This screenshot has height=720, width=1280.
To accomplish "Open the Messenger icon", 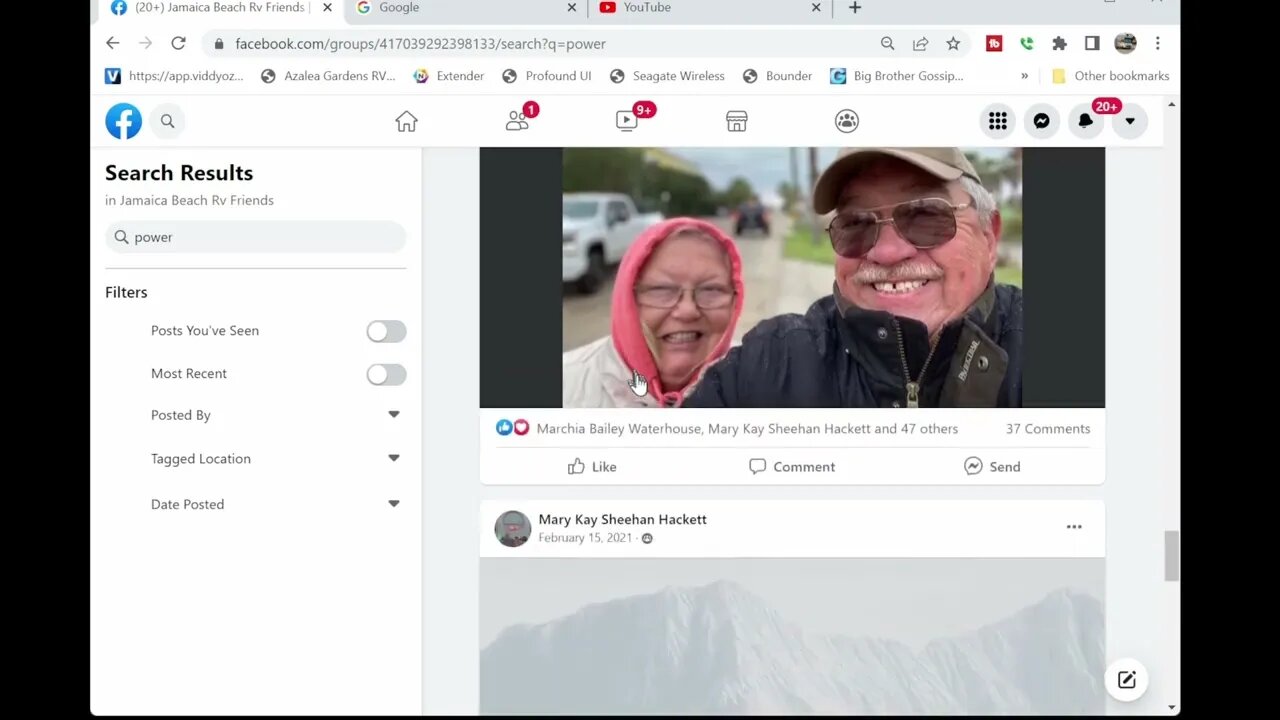I will 1041,121.
